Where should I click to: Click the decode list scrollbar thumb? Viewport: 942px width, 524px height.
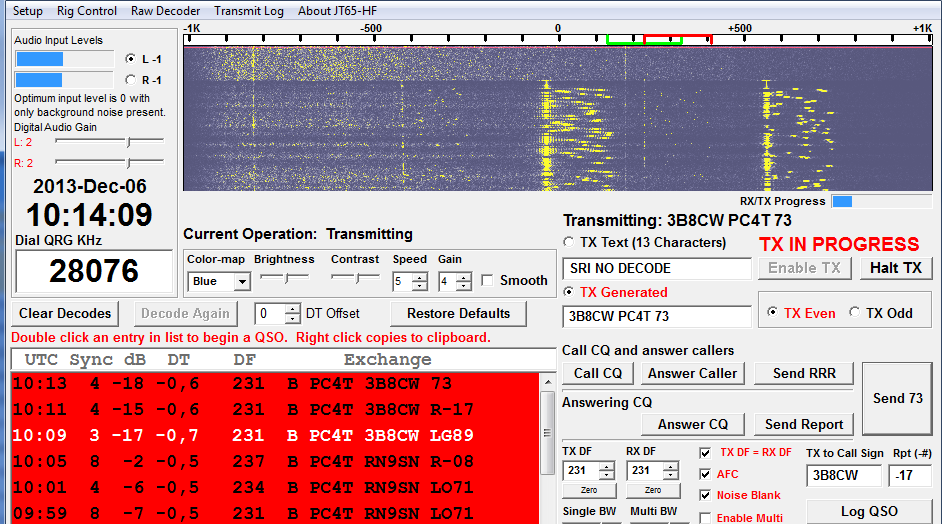pyautogui.click(x=547, y=433)
